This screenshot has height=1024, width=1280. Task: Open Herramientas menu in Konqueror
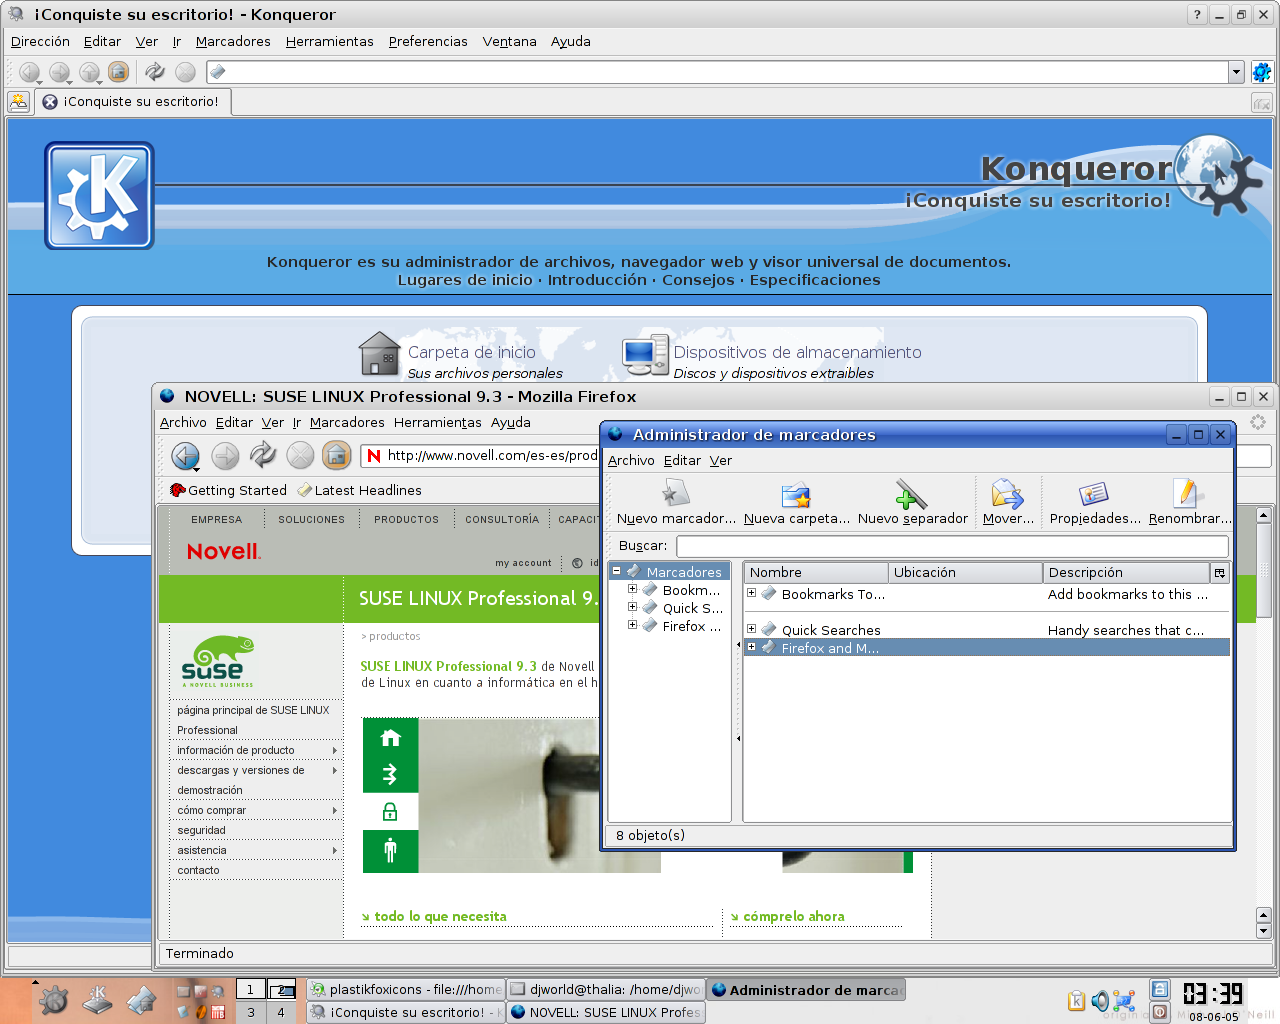(x=330, y=41)
